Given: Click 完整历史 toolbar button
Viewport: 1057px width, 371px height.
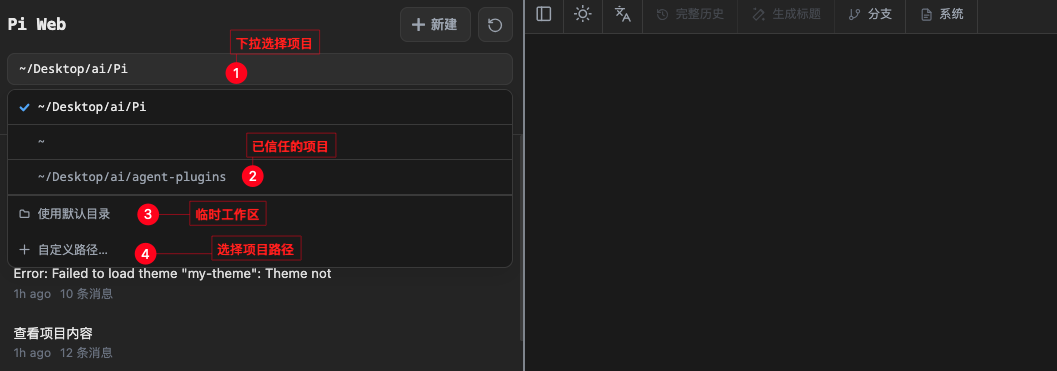Looking at the screenshot, I should [690, 14].
